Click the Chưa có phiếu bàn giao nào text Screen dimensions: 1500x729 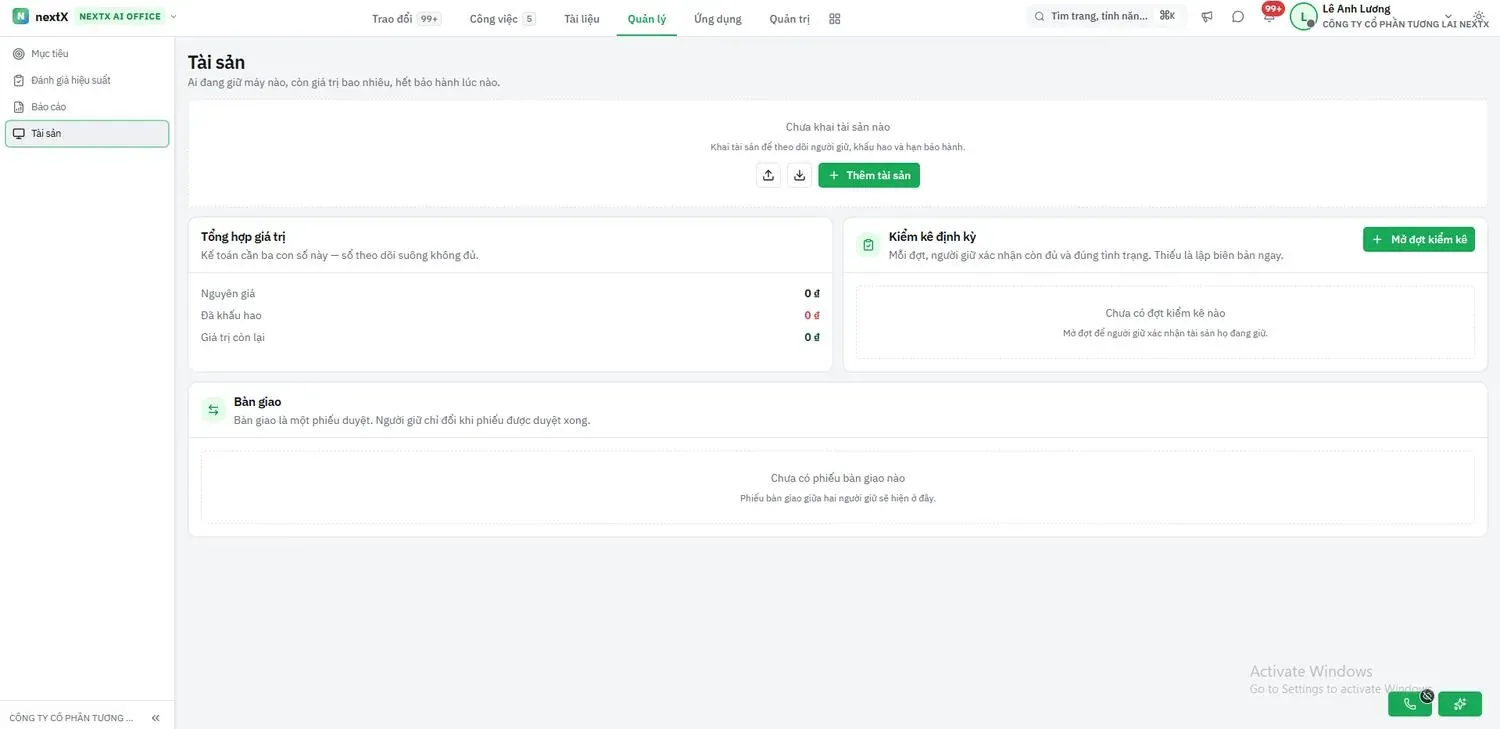tap(838, 479)
